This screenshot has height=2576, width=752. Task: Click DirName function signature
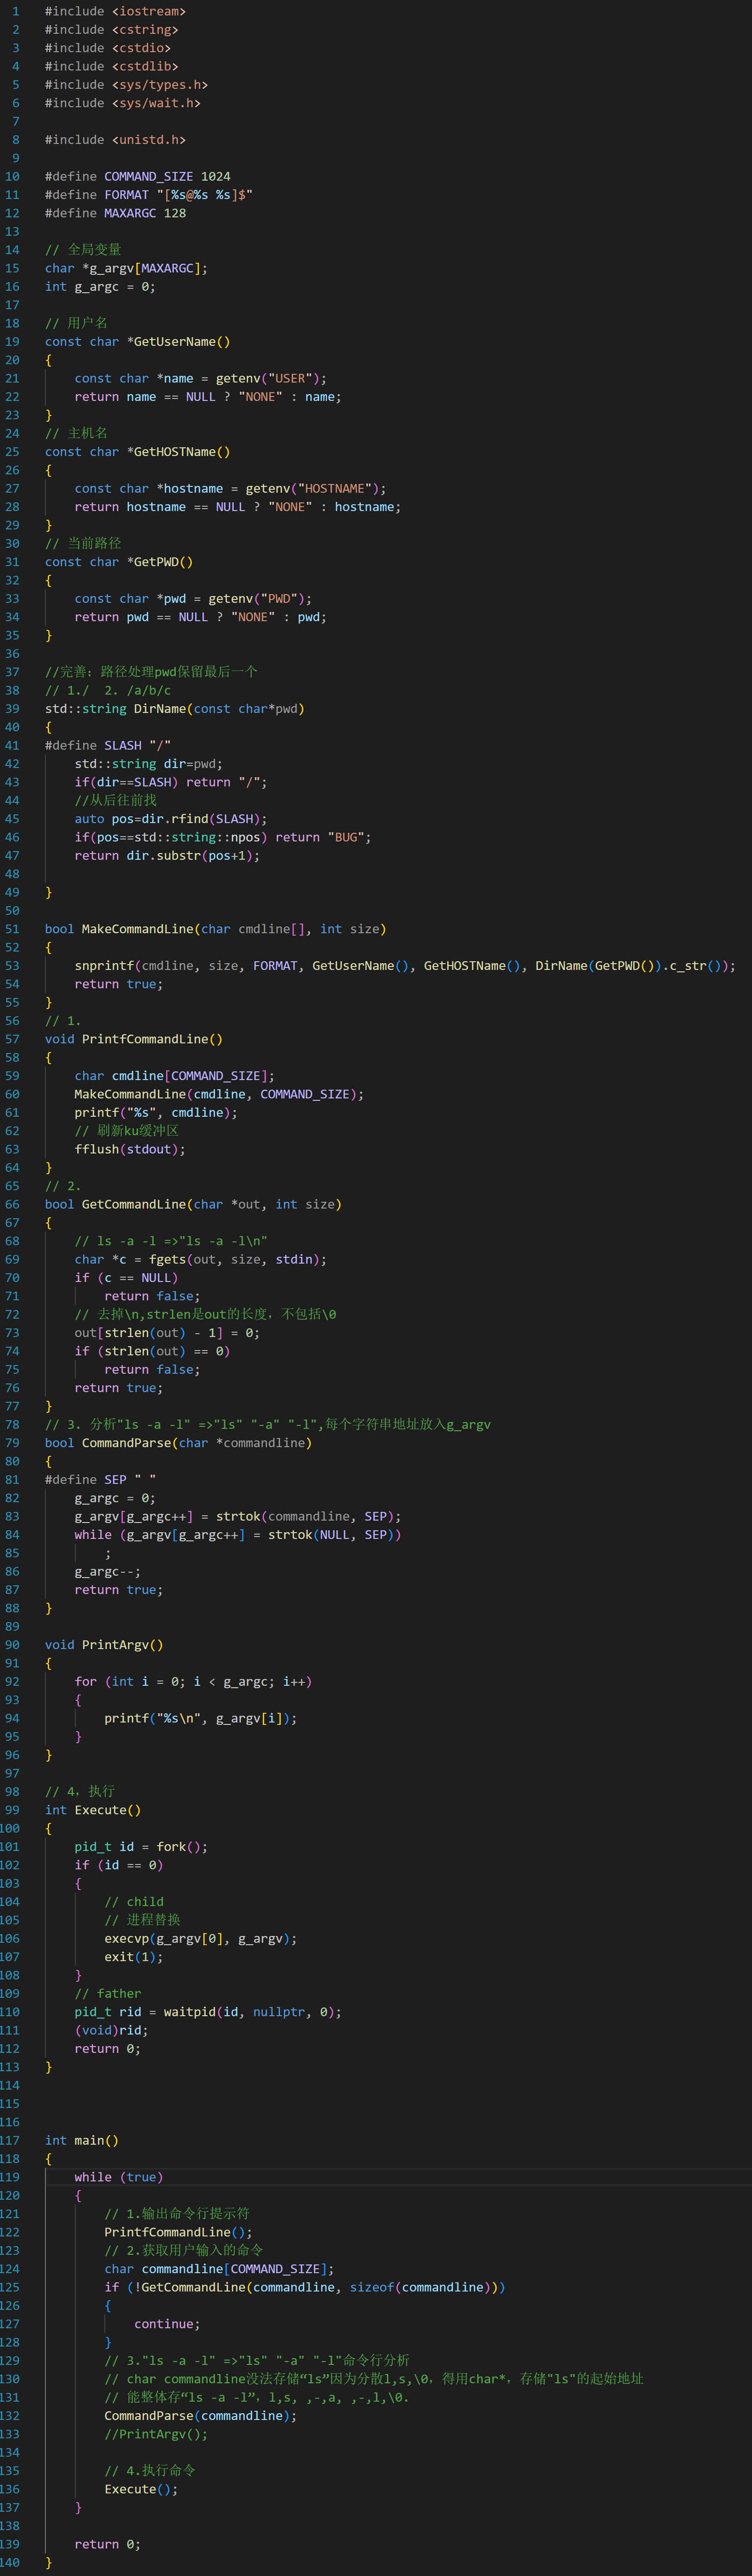coord(175,709)
